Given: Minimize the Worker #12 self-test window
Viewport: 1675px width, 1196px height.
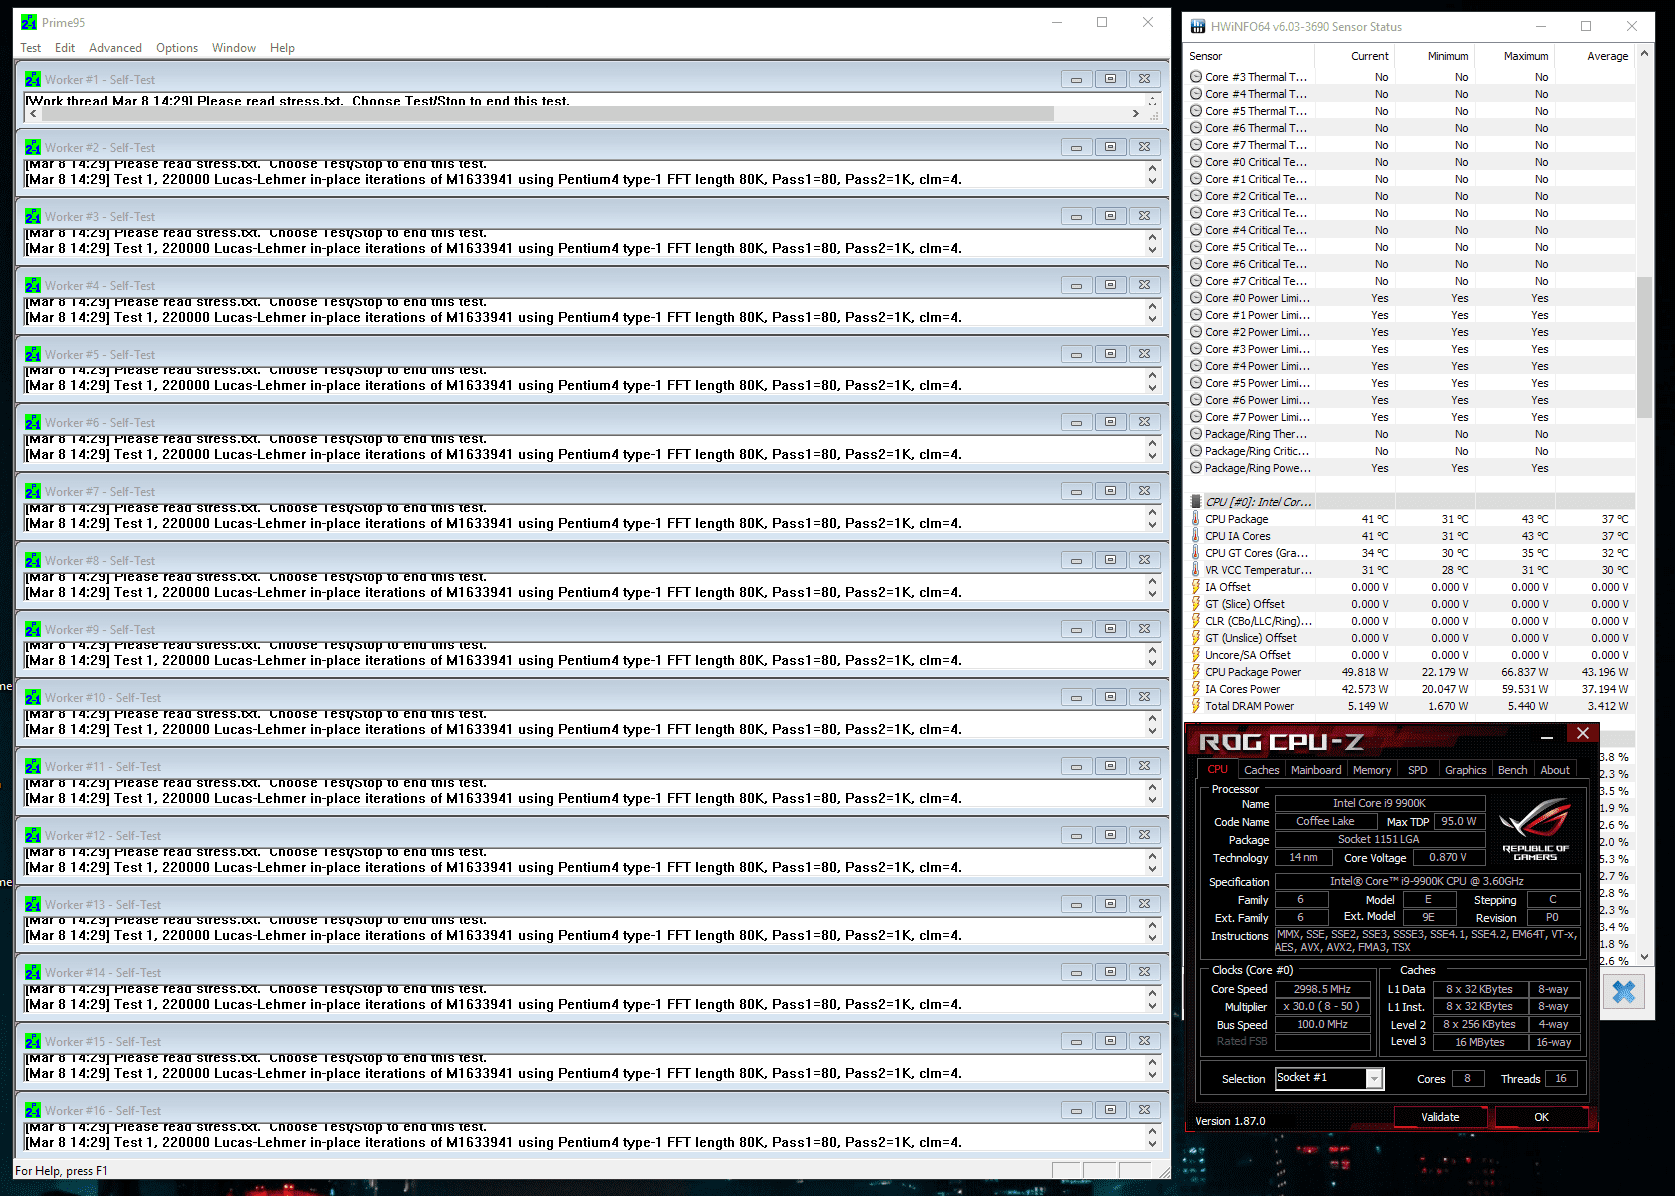Looking at the screenshot, I should (1076, 835).
